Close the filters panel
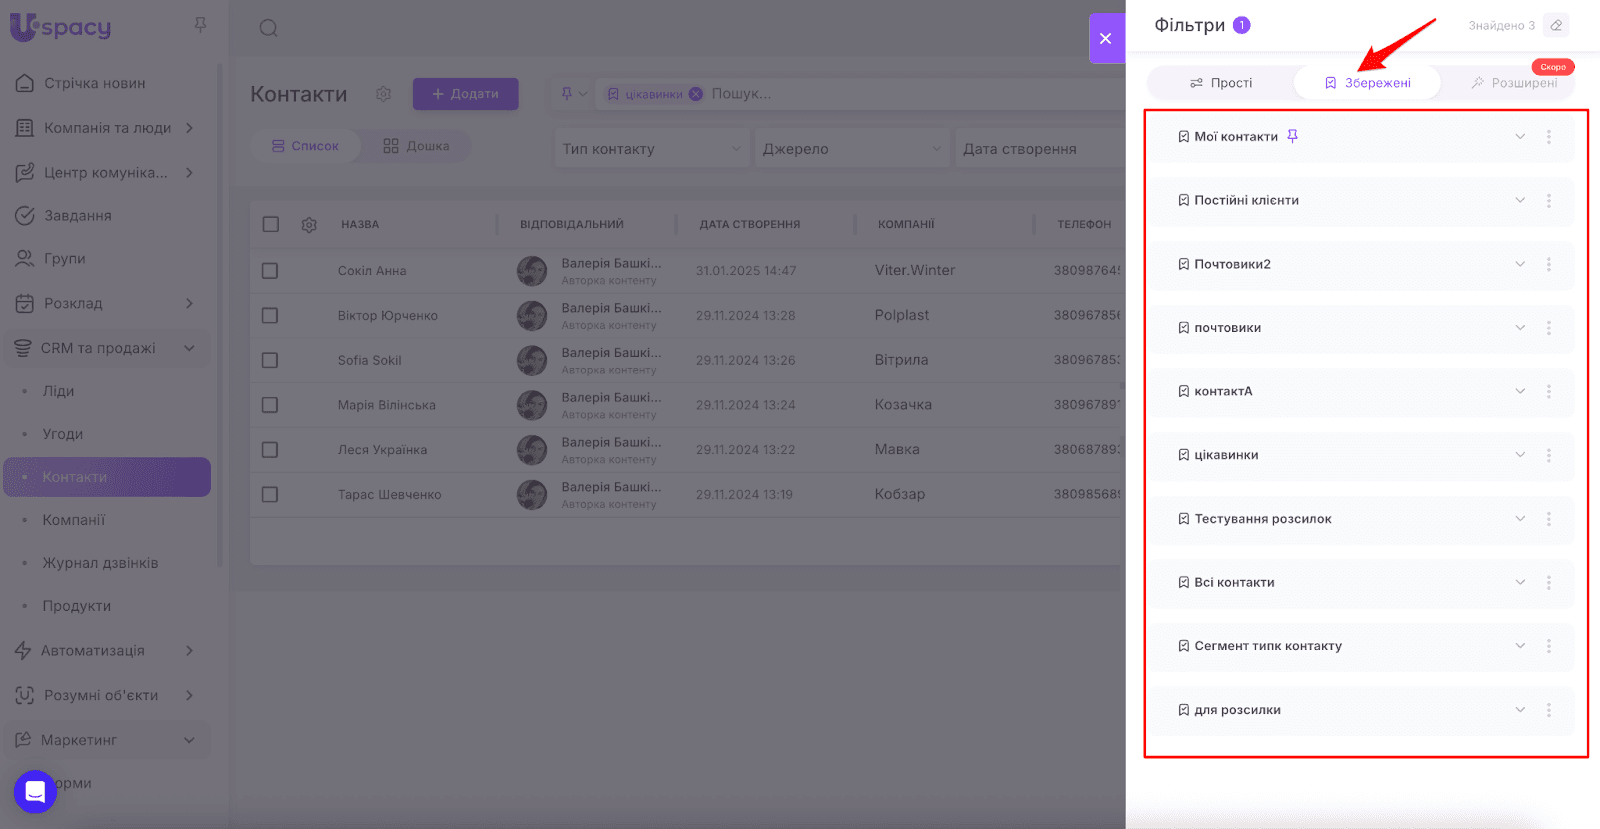 pyautogui.click(x=1105, y=39)
